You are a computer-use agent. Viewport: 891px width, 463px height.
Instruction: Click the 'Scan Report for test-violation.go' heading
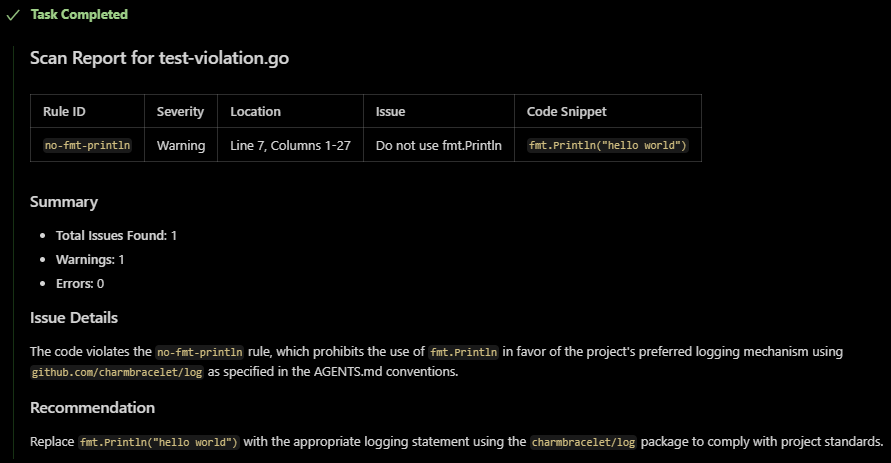point(159,58)
